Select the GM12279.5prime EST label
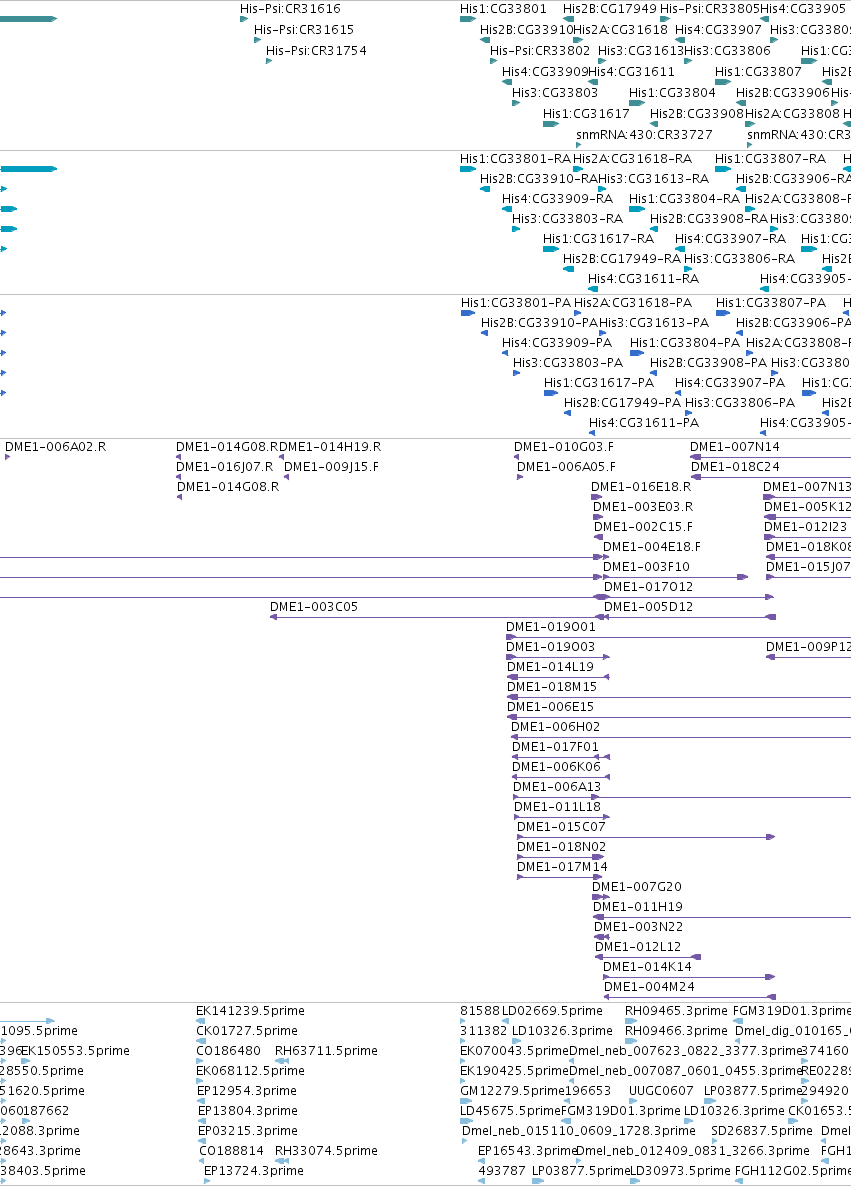Viewport: 851px width, 1186px height. [x=512, y=1091]
